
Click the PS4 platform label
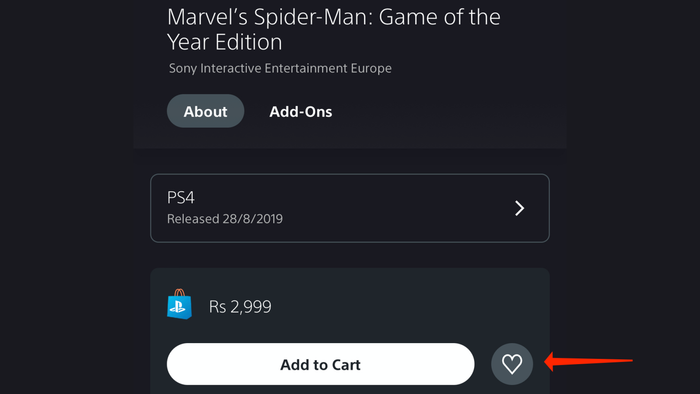181,197
